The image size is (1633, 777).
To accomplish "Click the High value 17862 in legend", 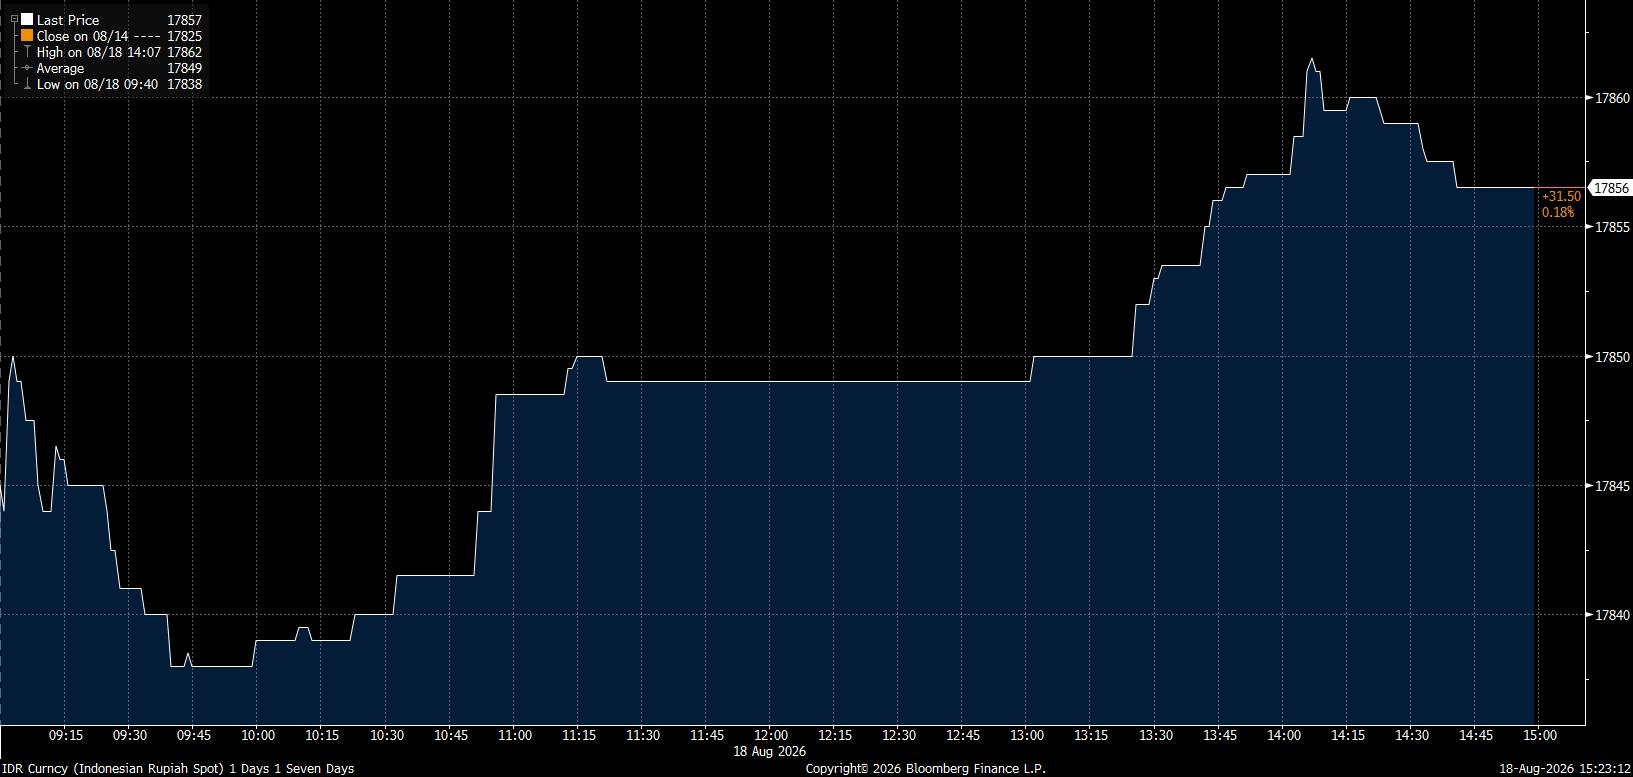I will click(x=185, y=52).
